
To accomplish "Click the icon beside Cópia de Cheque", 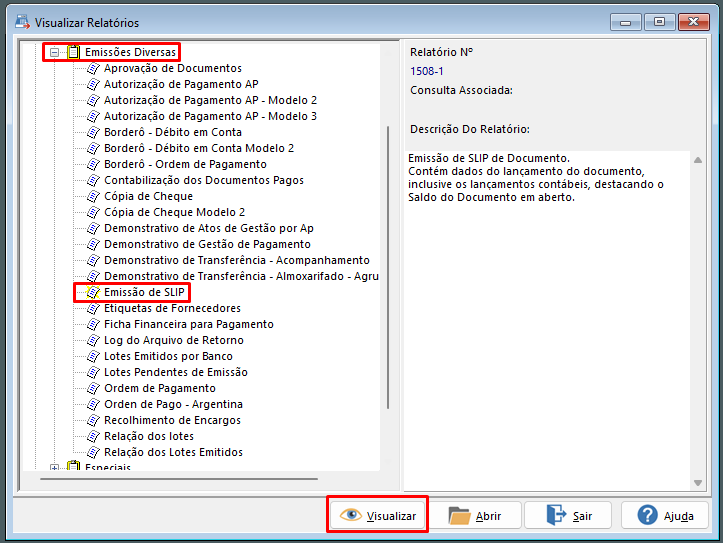I will pyautogui.click(x=94, y=196).
